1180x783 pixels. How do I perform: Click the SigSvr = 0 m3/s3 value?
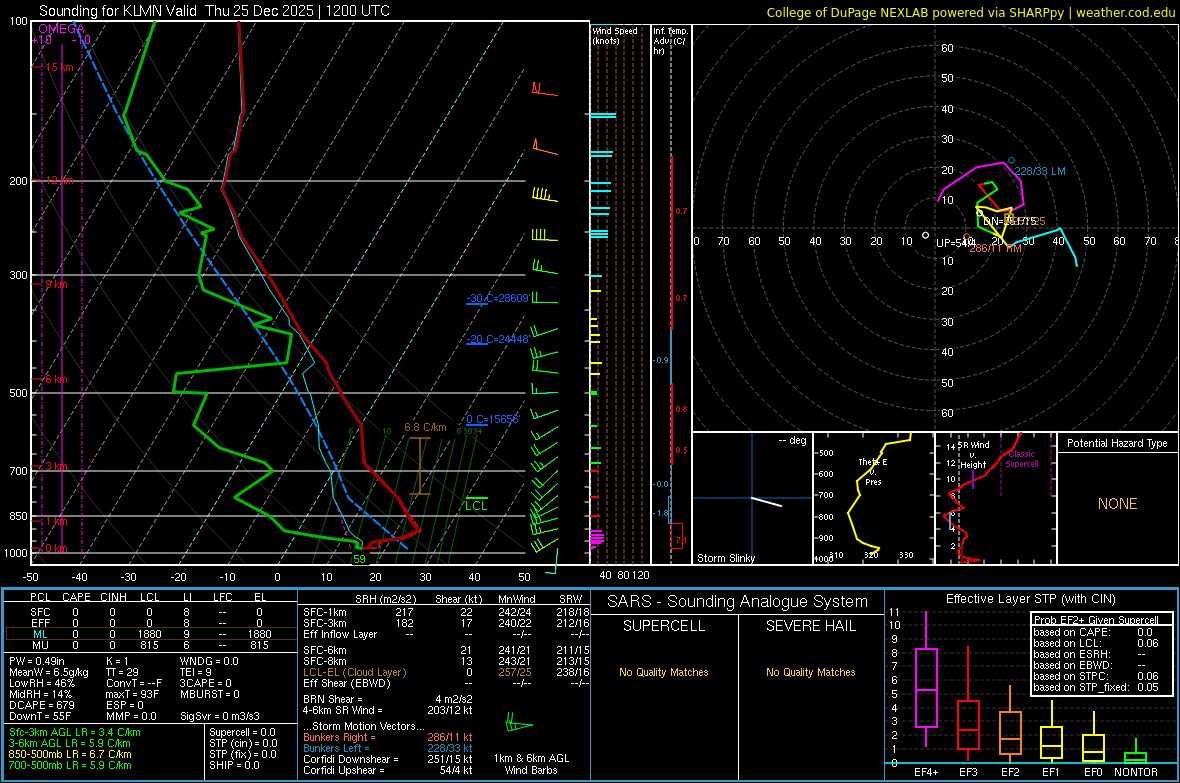(220, 716)
